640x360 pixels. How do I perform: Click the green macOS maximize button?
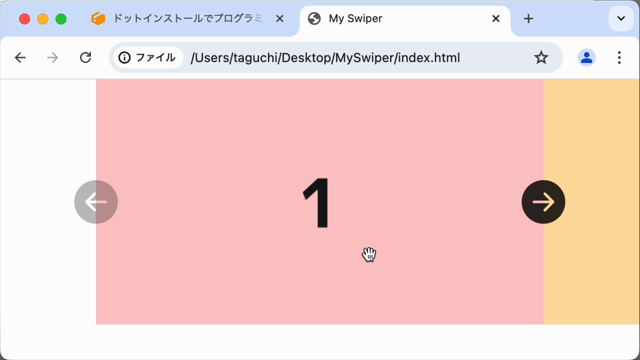pos(61,19)
